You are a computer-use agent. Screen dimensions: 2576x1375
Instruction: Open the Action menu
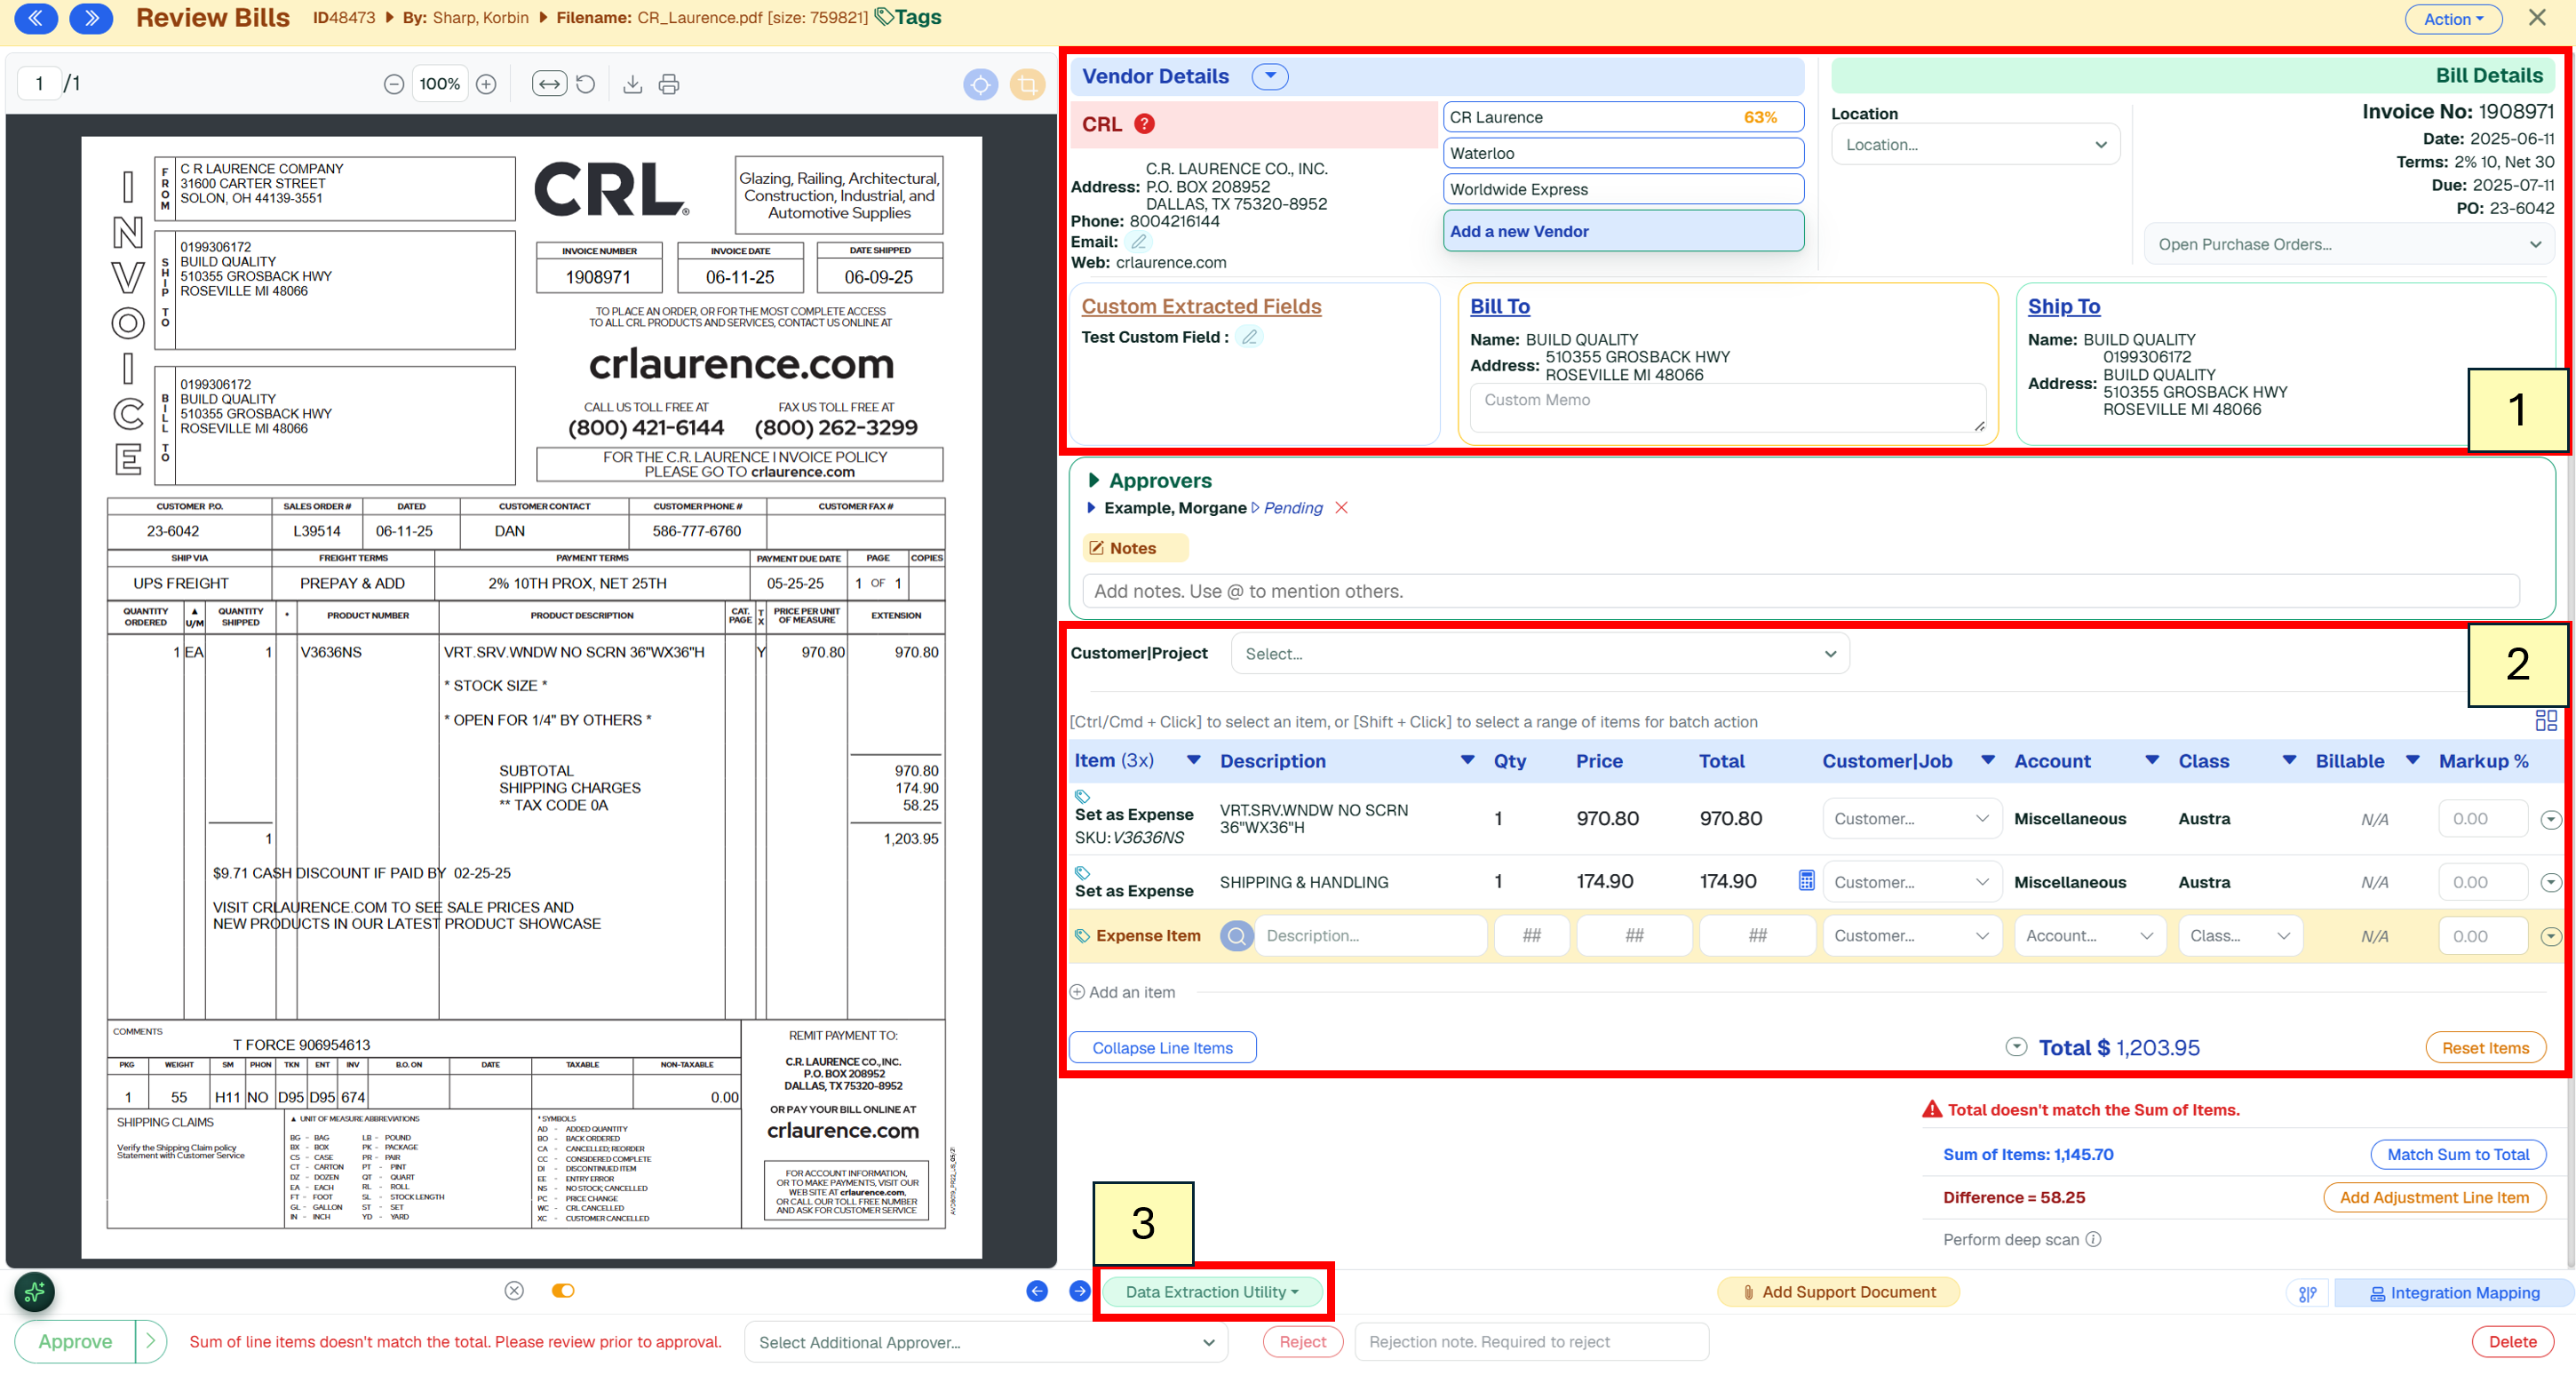(x=2453, y=19)
